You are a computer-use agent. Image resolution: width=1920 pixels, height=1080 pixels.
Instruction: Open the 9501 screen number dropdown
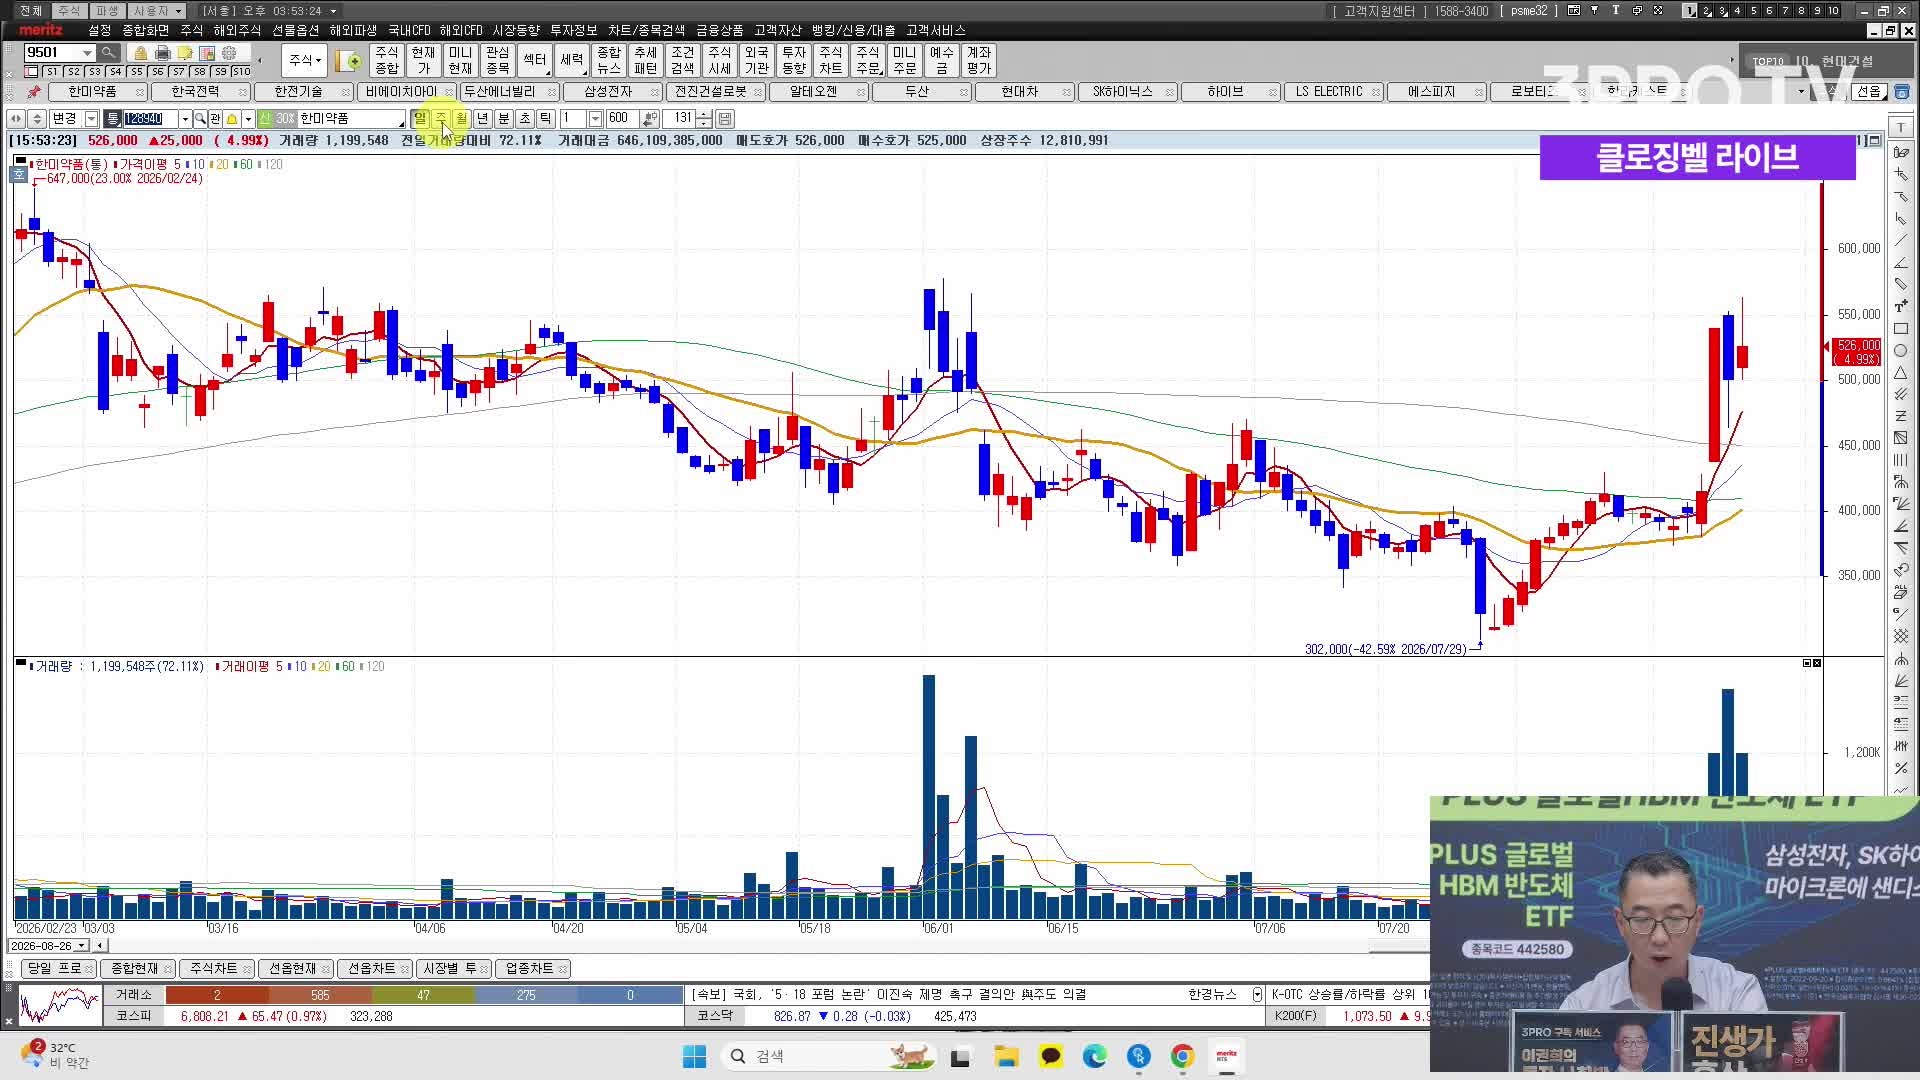88,53
